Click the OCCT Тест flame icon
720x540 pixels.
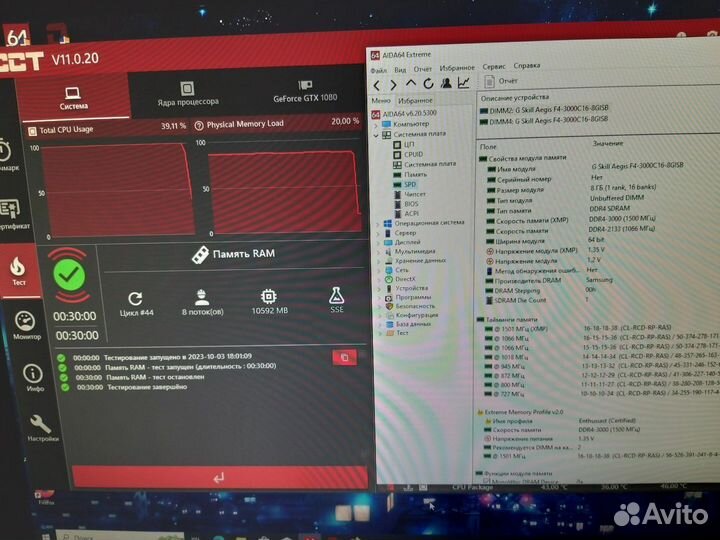pyautogui.click(x=17, y=271)
